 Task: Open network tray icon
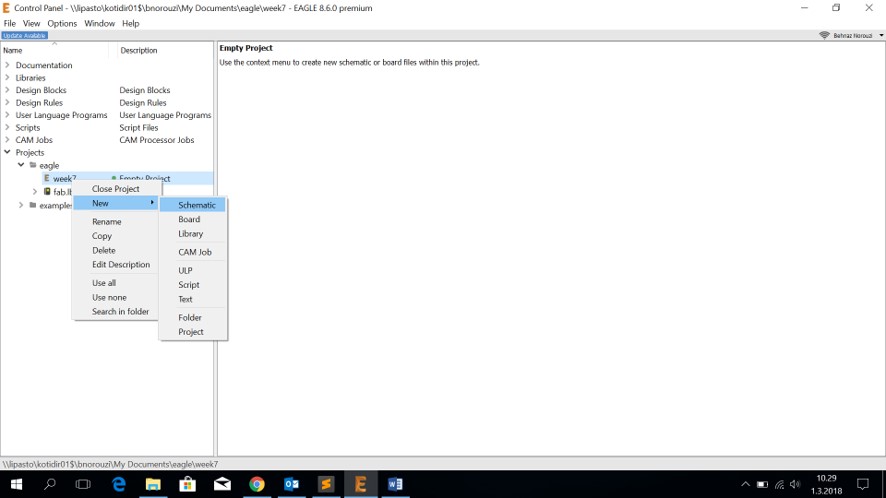click(780, 484)
